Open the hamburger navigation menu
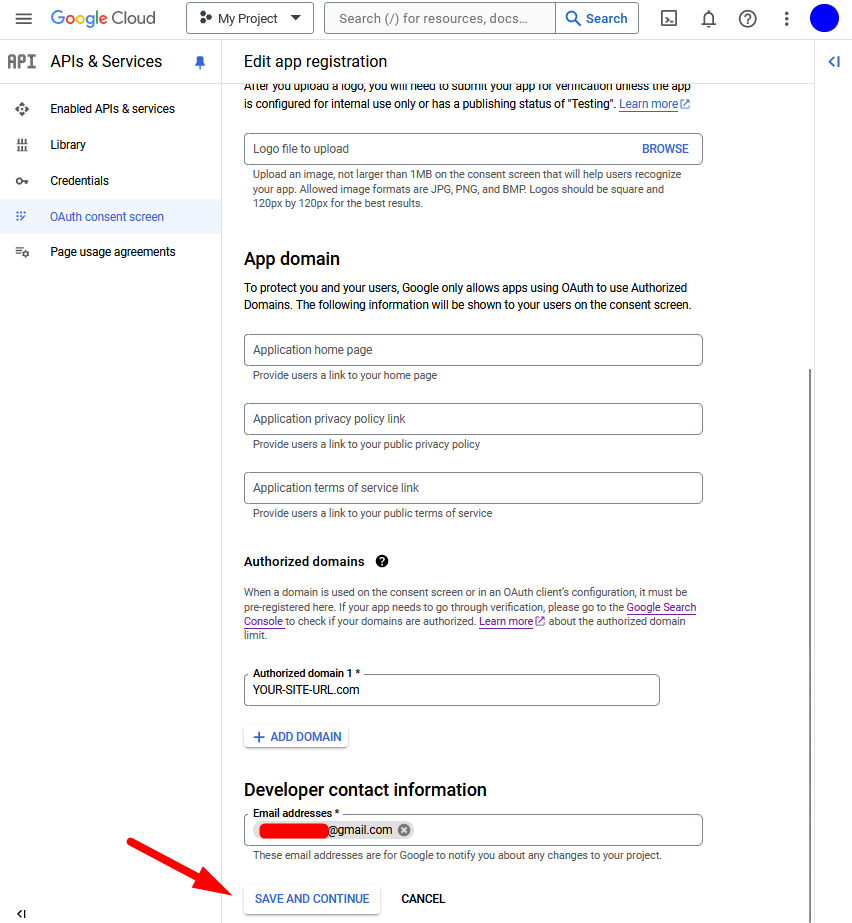Viewport: 852px width, 923px height. point(24,19)
